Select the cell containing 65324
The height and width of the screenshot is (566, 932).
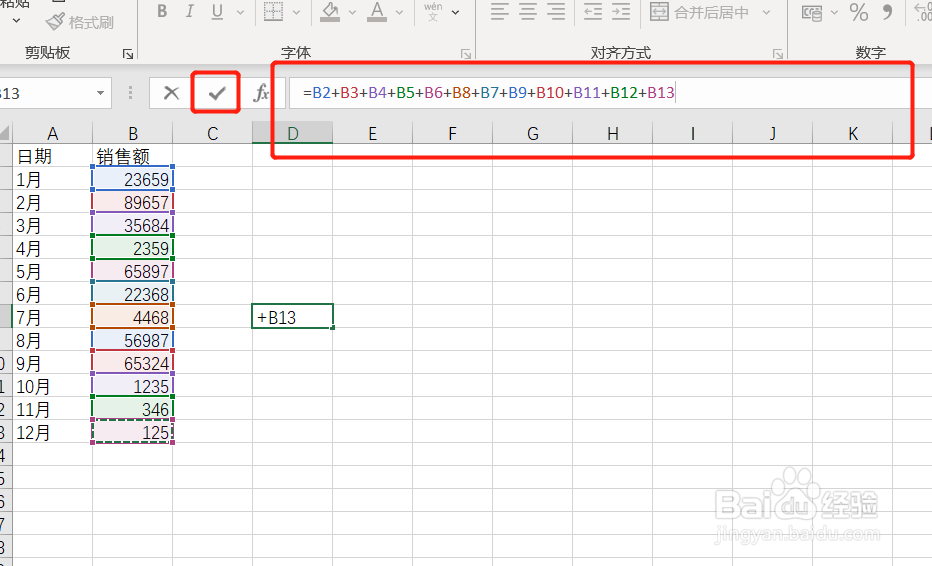coord(133,363)
